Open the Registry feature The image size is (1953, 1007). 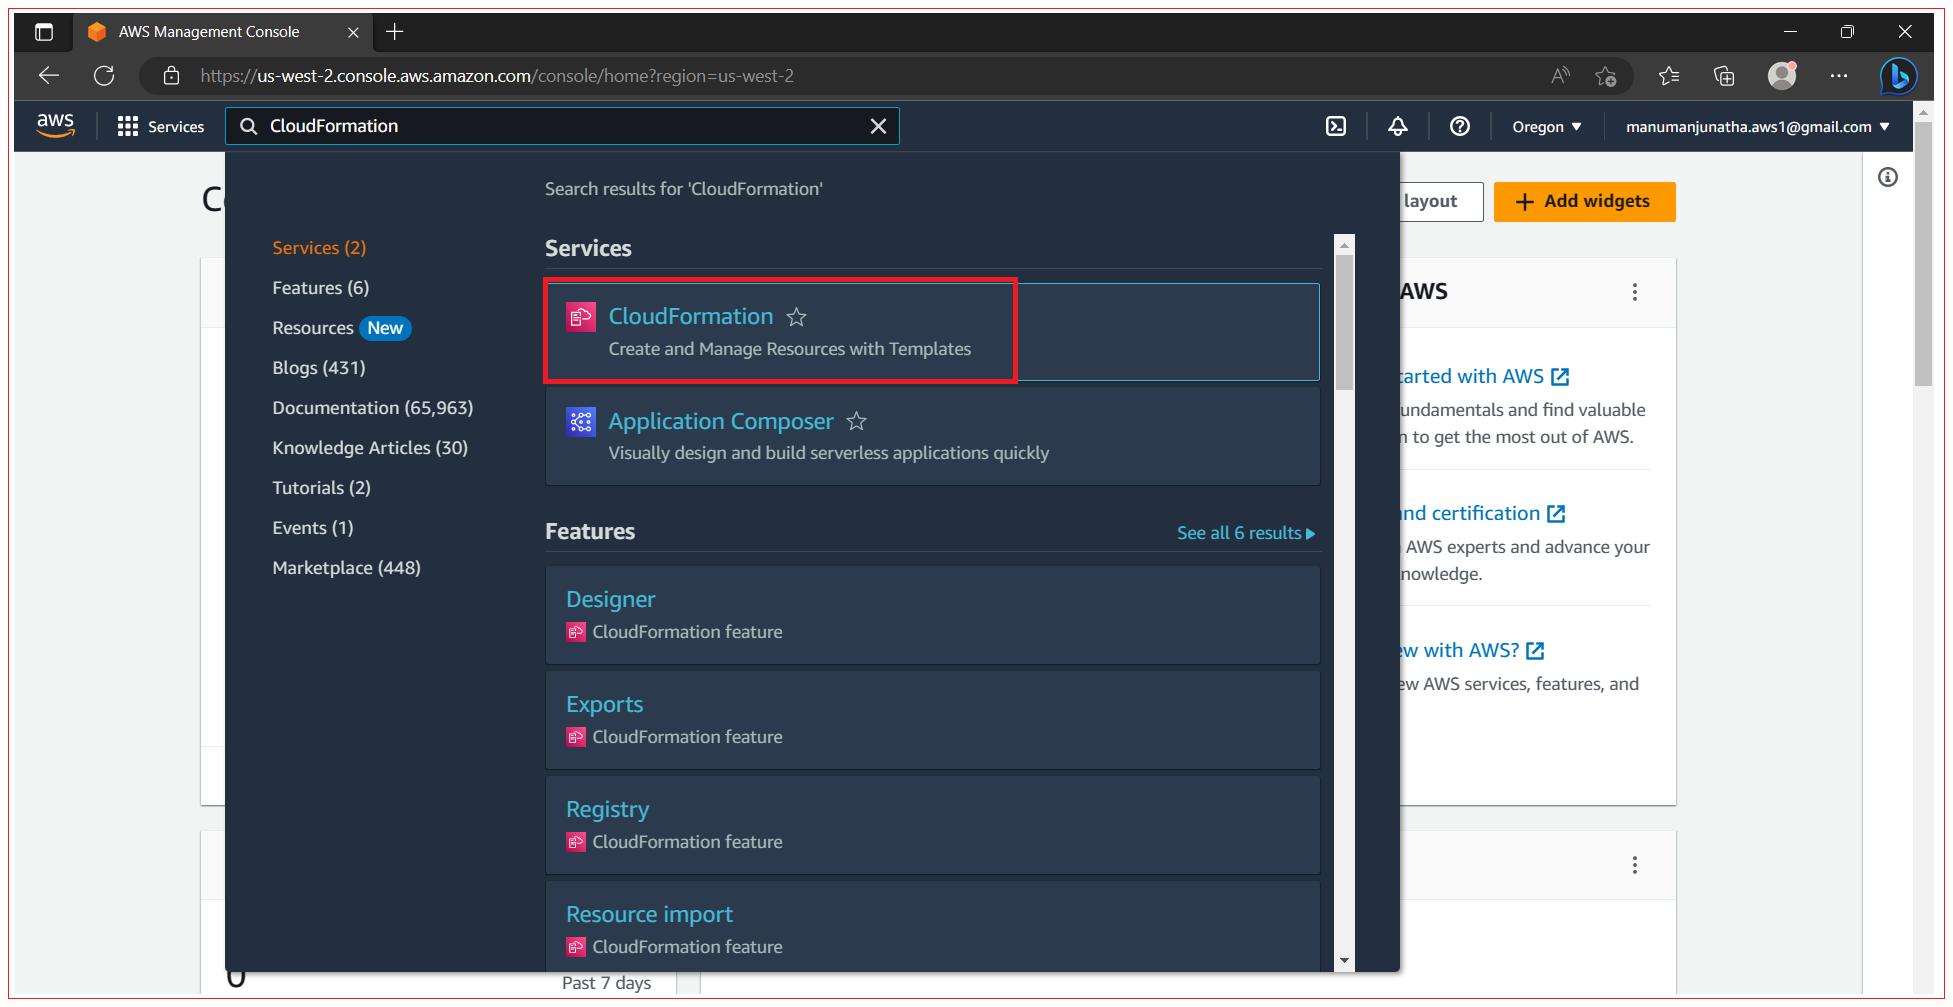[x=607, y=809]
